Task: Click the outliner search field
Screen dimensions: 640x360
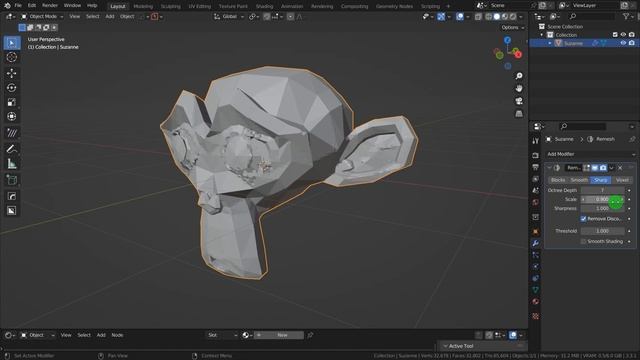Action: point(592,16)
